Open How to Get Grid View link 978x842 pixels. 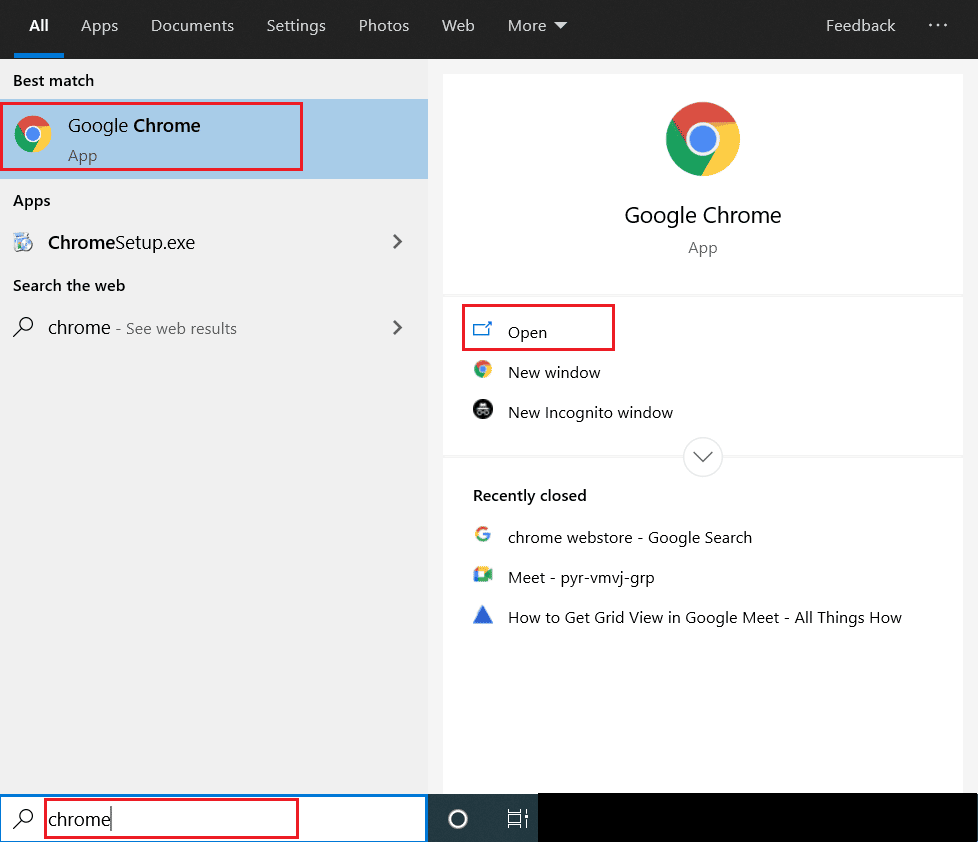point(704,617)
